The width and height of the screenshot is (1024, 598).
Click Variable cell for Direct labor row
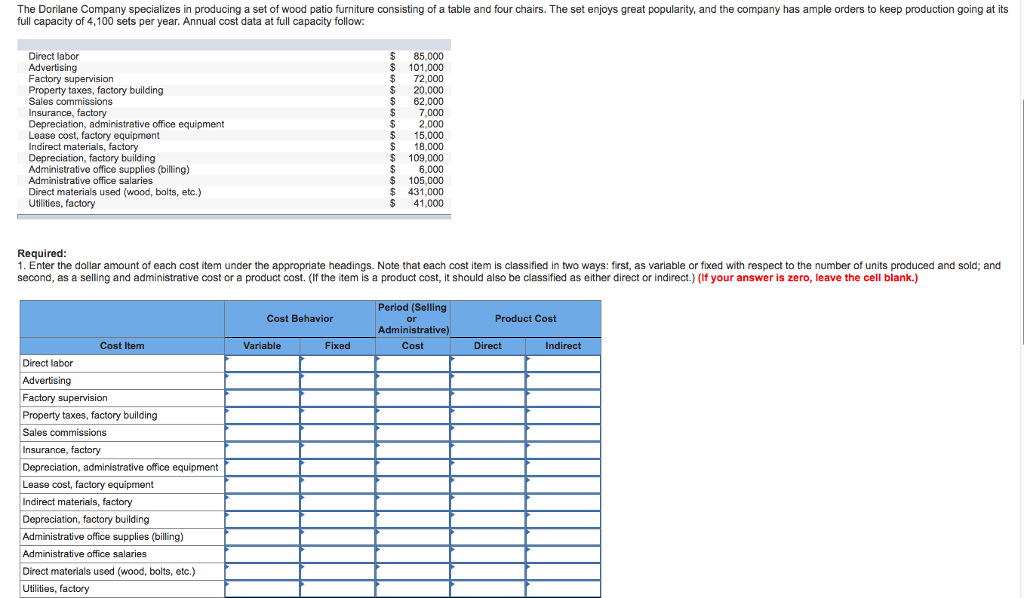click(x=263, y=364)
